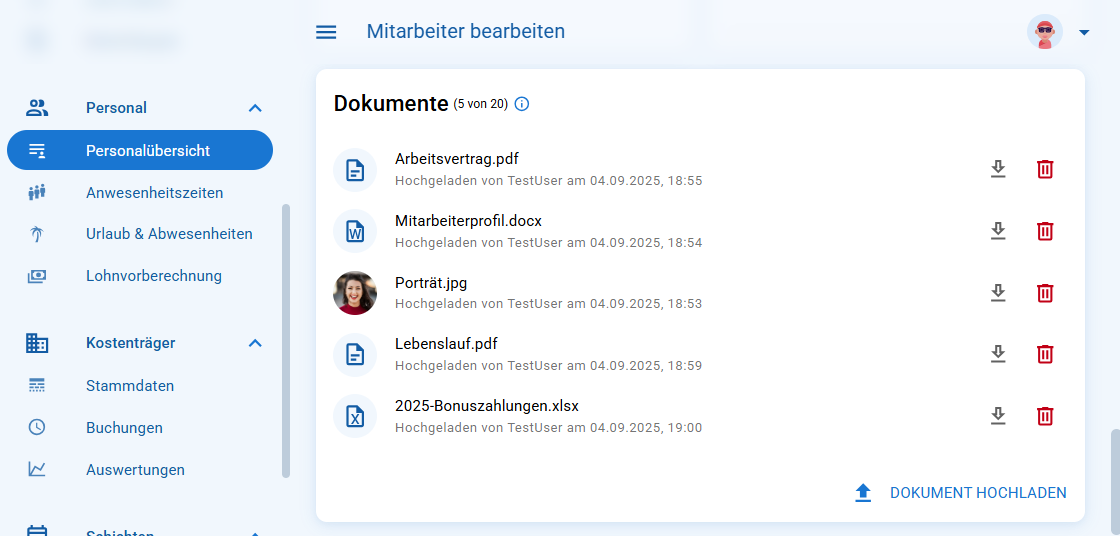Select Lohnvorberechnung in sidebar
This screenshot has width=1120, height=536.
click(x=153, y=276)
